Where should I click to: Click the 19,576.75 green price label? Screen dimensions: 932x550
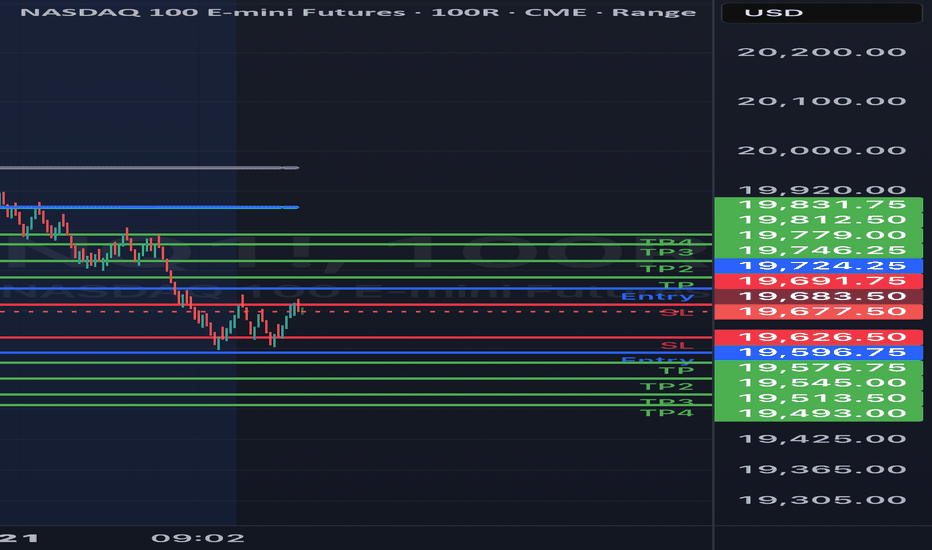(x=818, y=368)
